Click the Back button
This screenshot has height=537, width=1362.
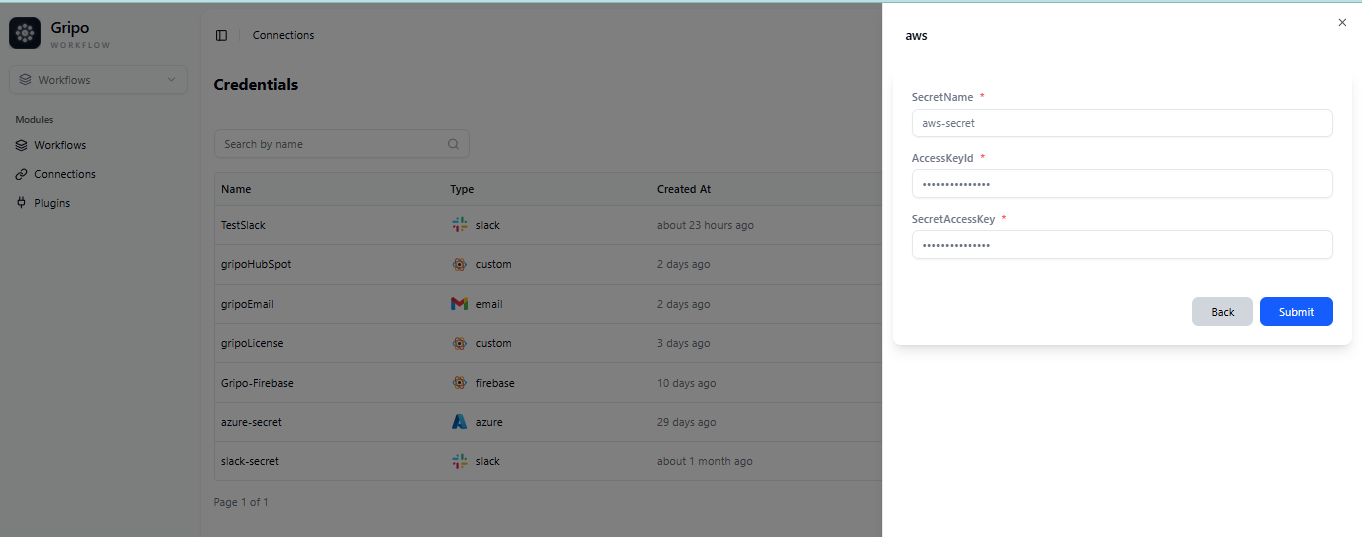1222,312
